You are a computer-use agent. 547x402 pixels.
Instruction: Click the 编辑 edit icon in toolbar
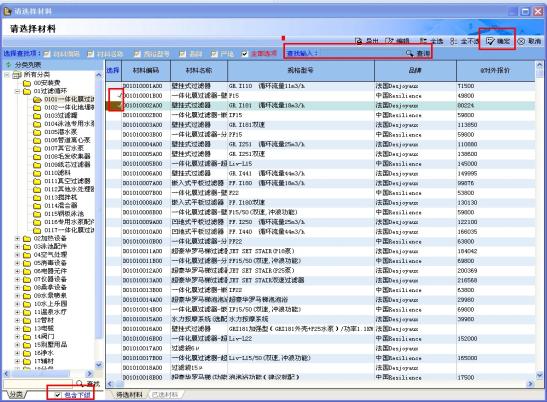pyautogui.click(x=389, y=41)
